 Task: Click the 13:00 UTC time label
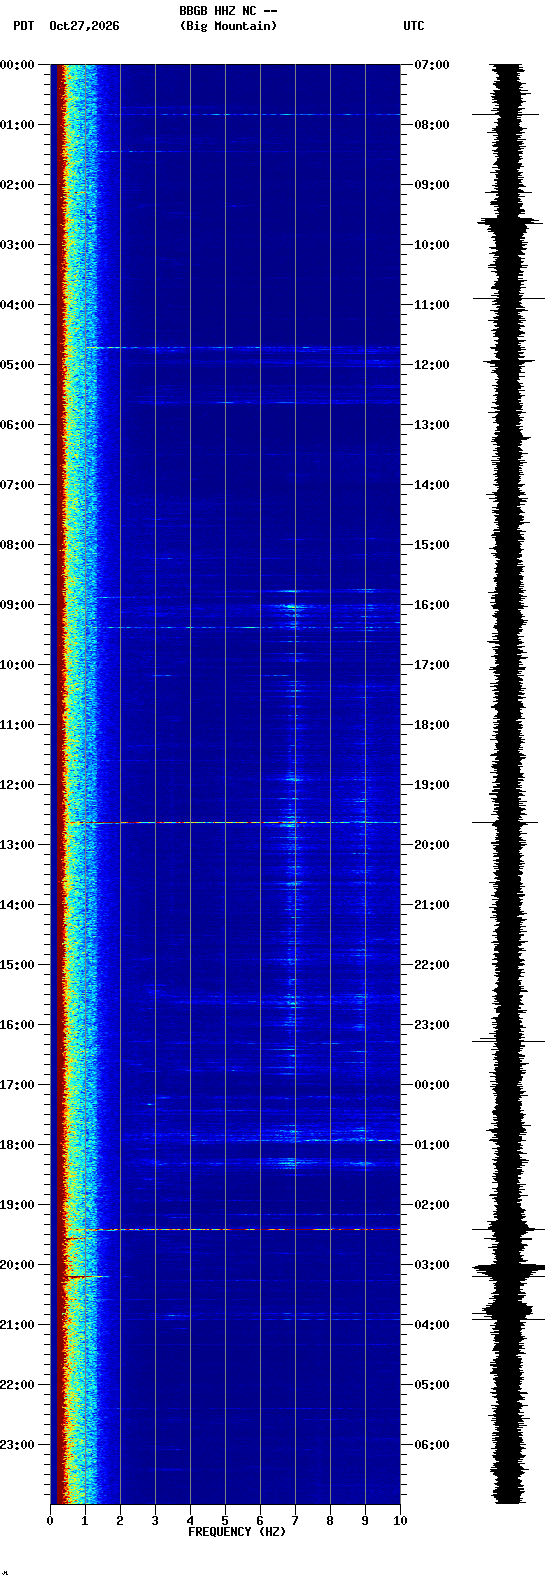[432, 425]
